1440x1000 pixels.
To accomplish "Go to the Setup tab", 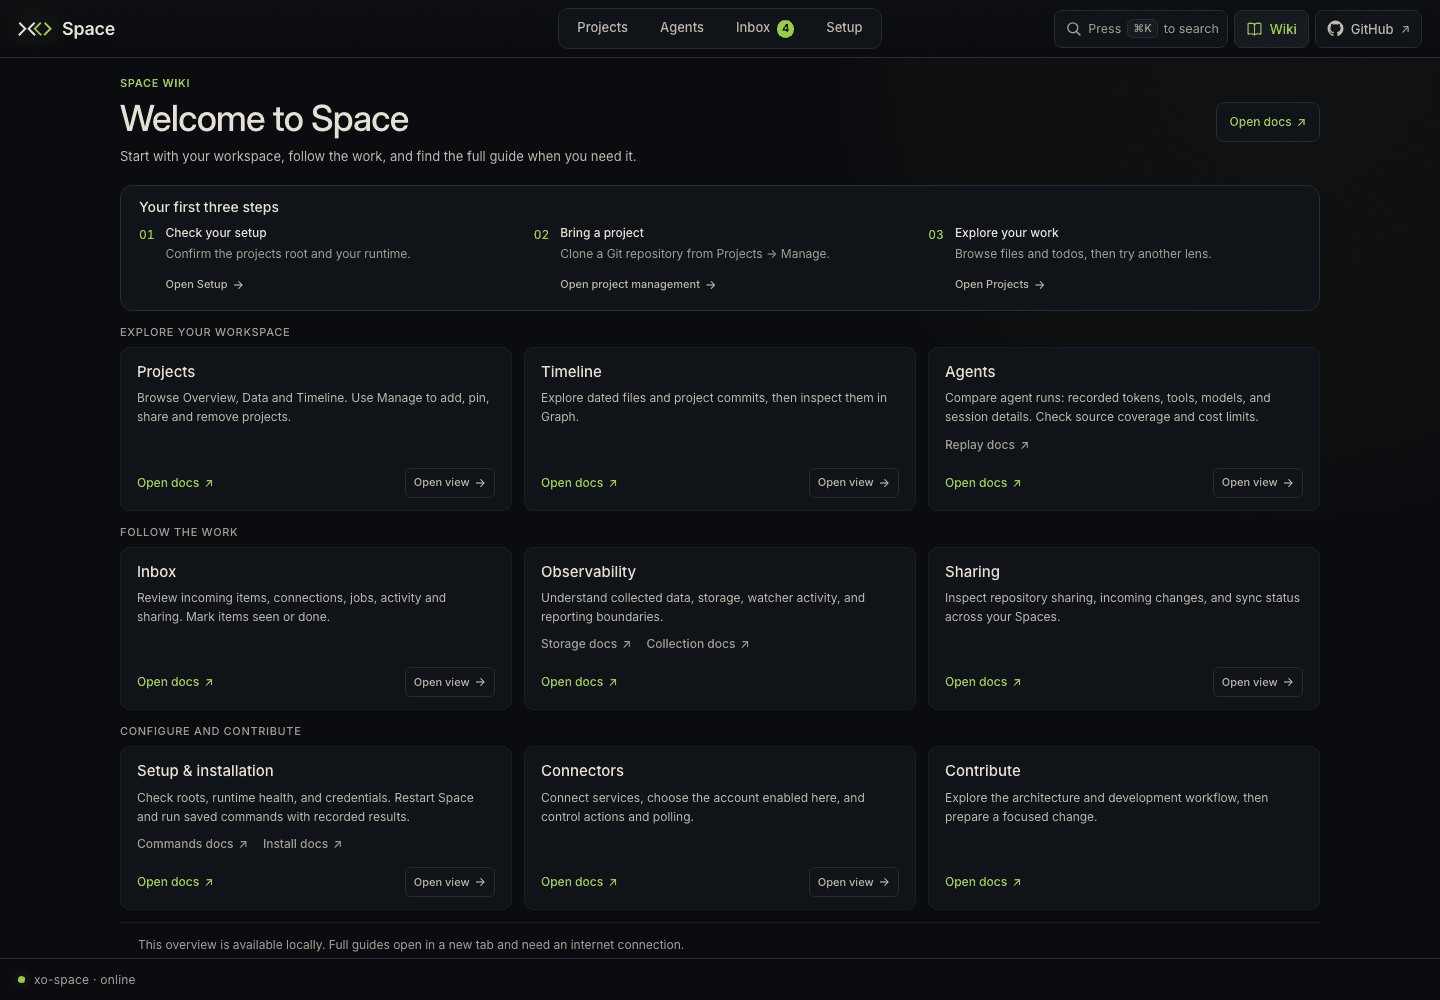I will [x=844, y=28].
